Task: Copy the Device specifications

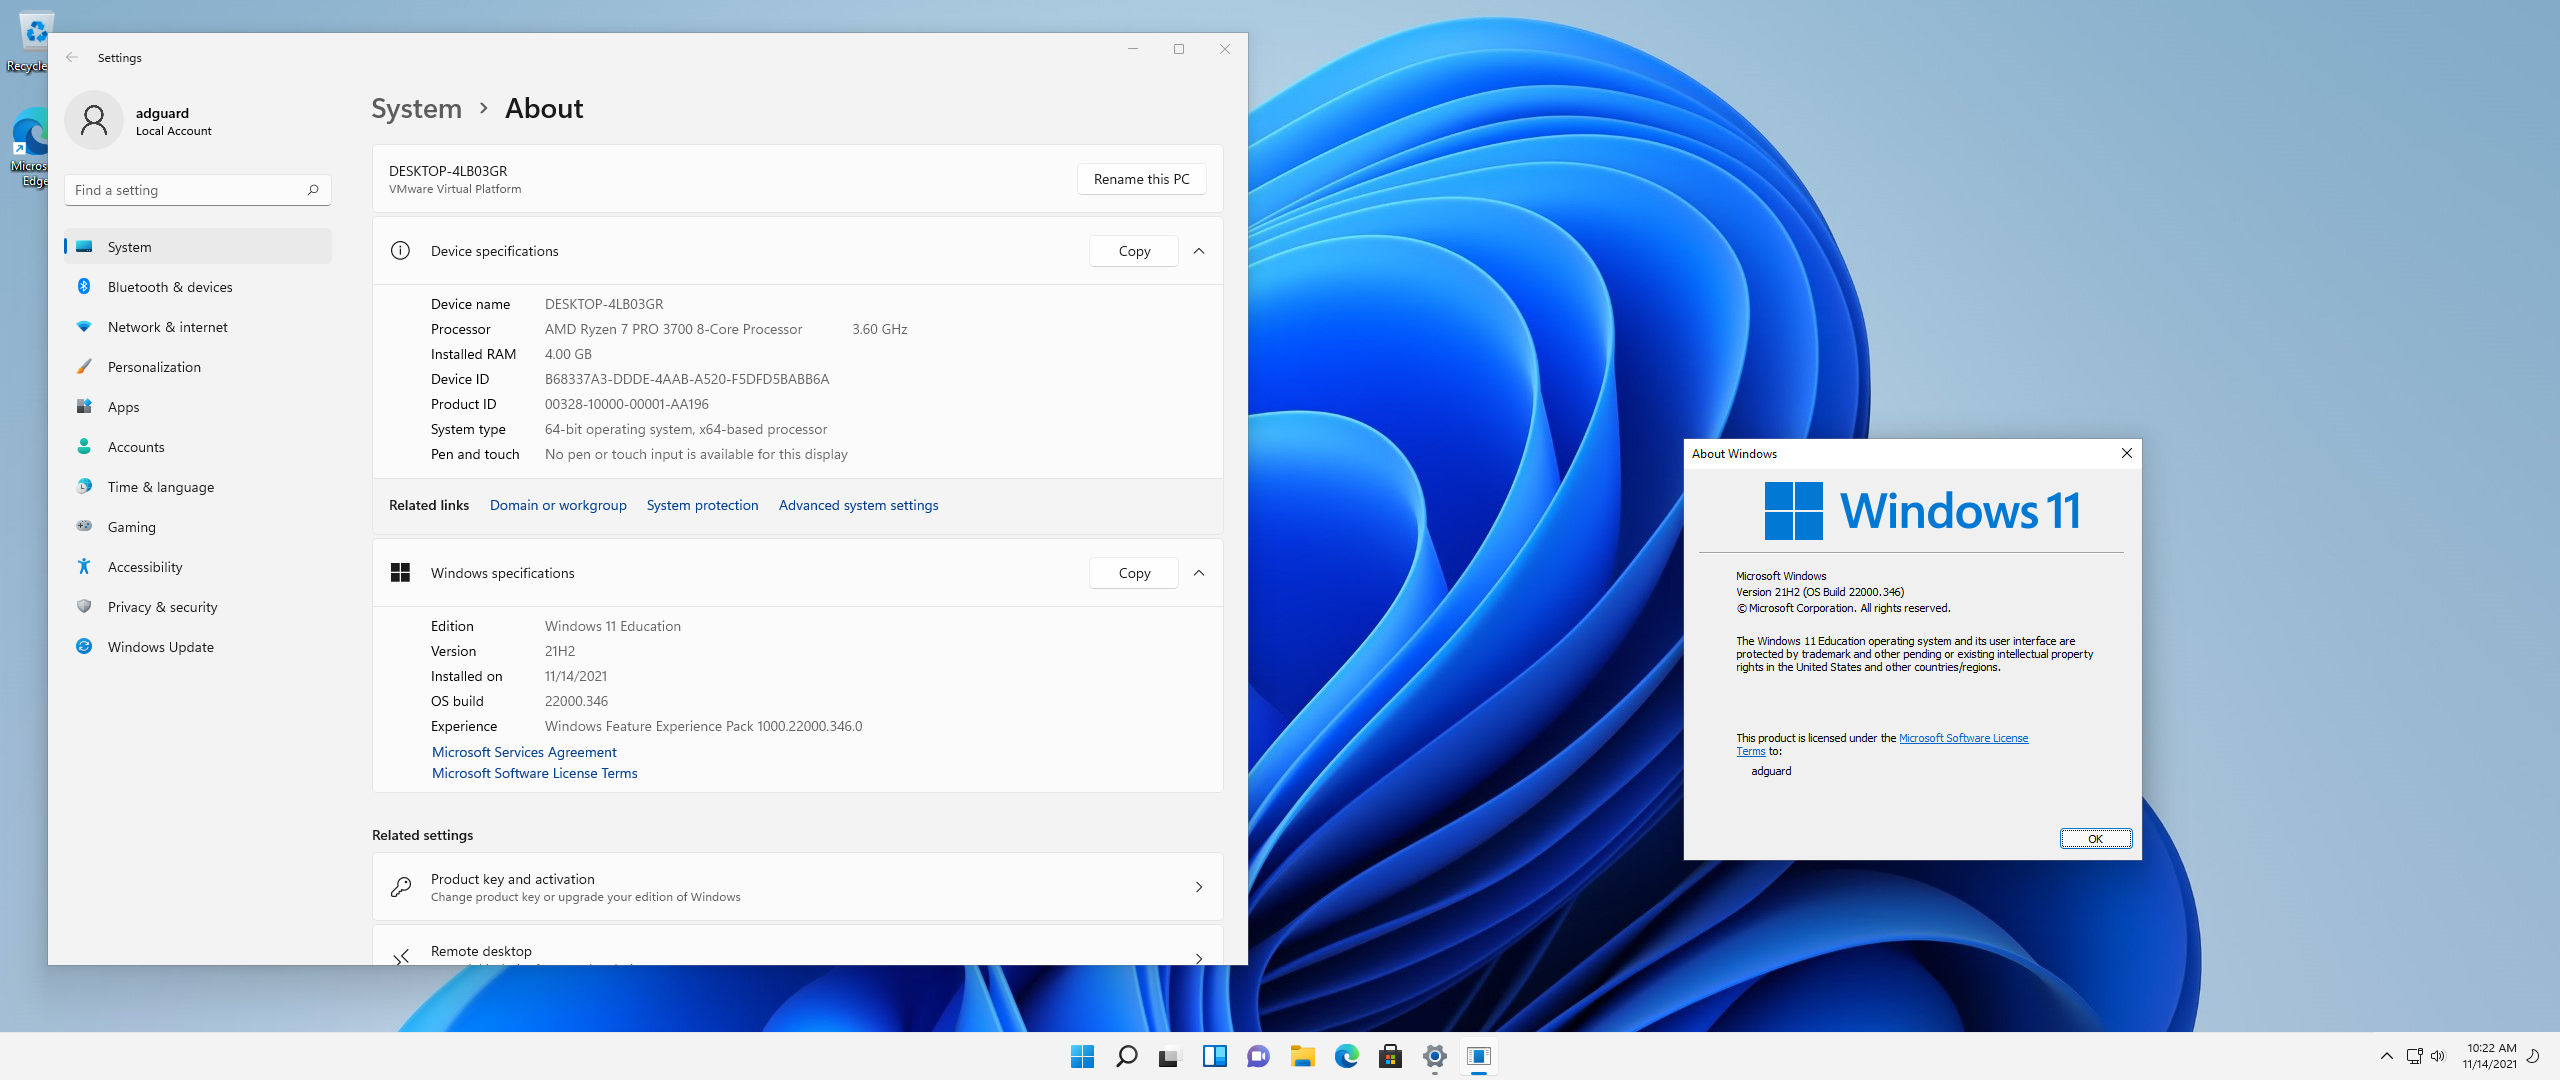Action: tap(1134, 251)
